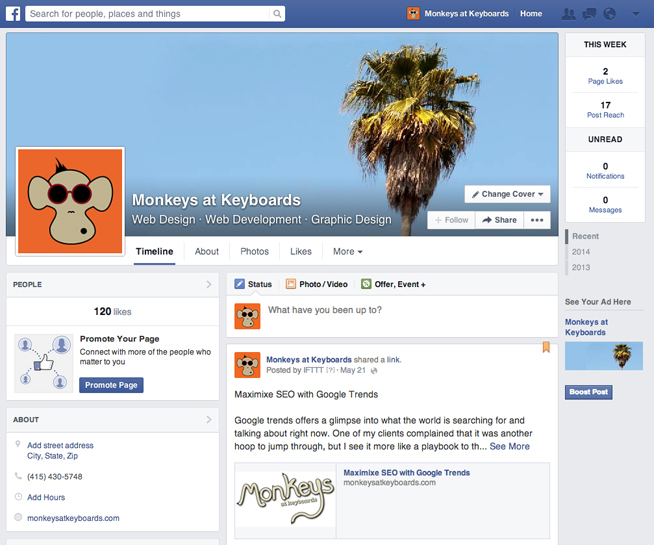This screenshot has width=654, height=545.
Task: Switch to the Photos tab
Action: pos(254,251)
